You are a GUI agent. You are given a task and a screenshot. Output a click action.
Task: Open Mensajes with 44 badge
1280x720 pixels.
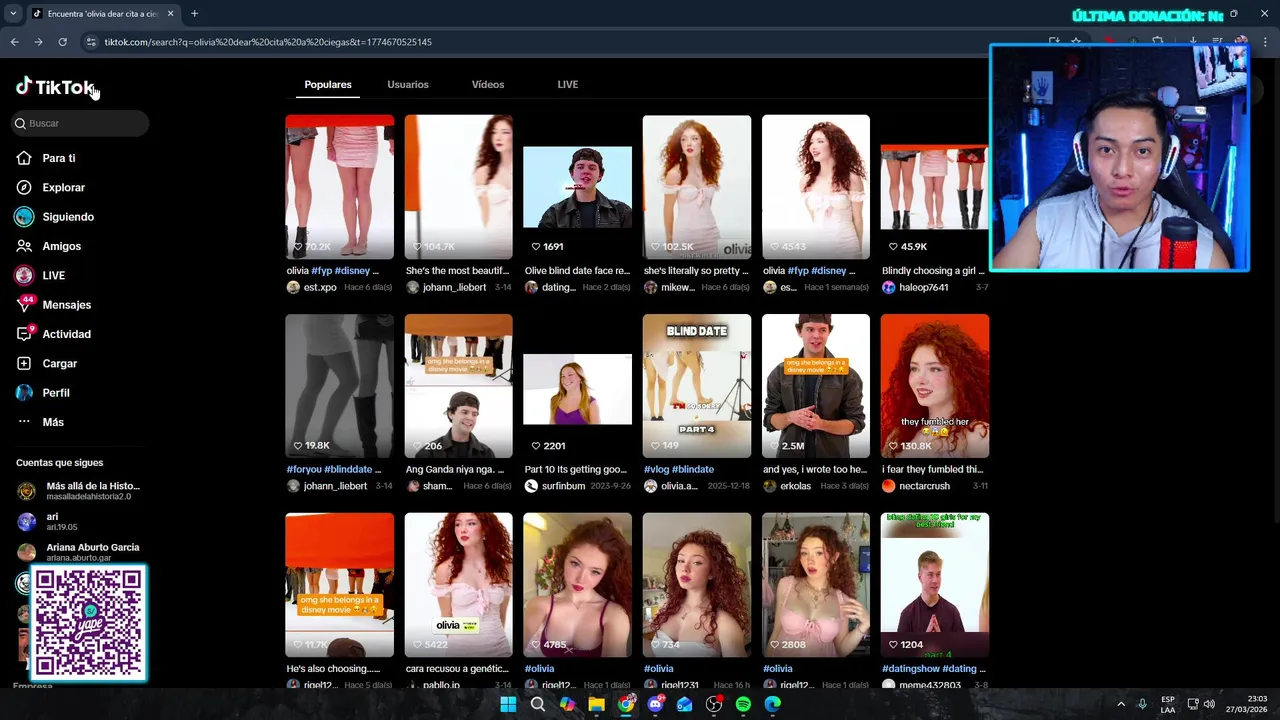(x=66, y=305)
